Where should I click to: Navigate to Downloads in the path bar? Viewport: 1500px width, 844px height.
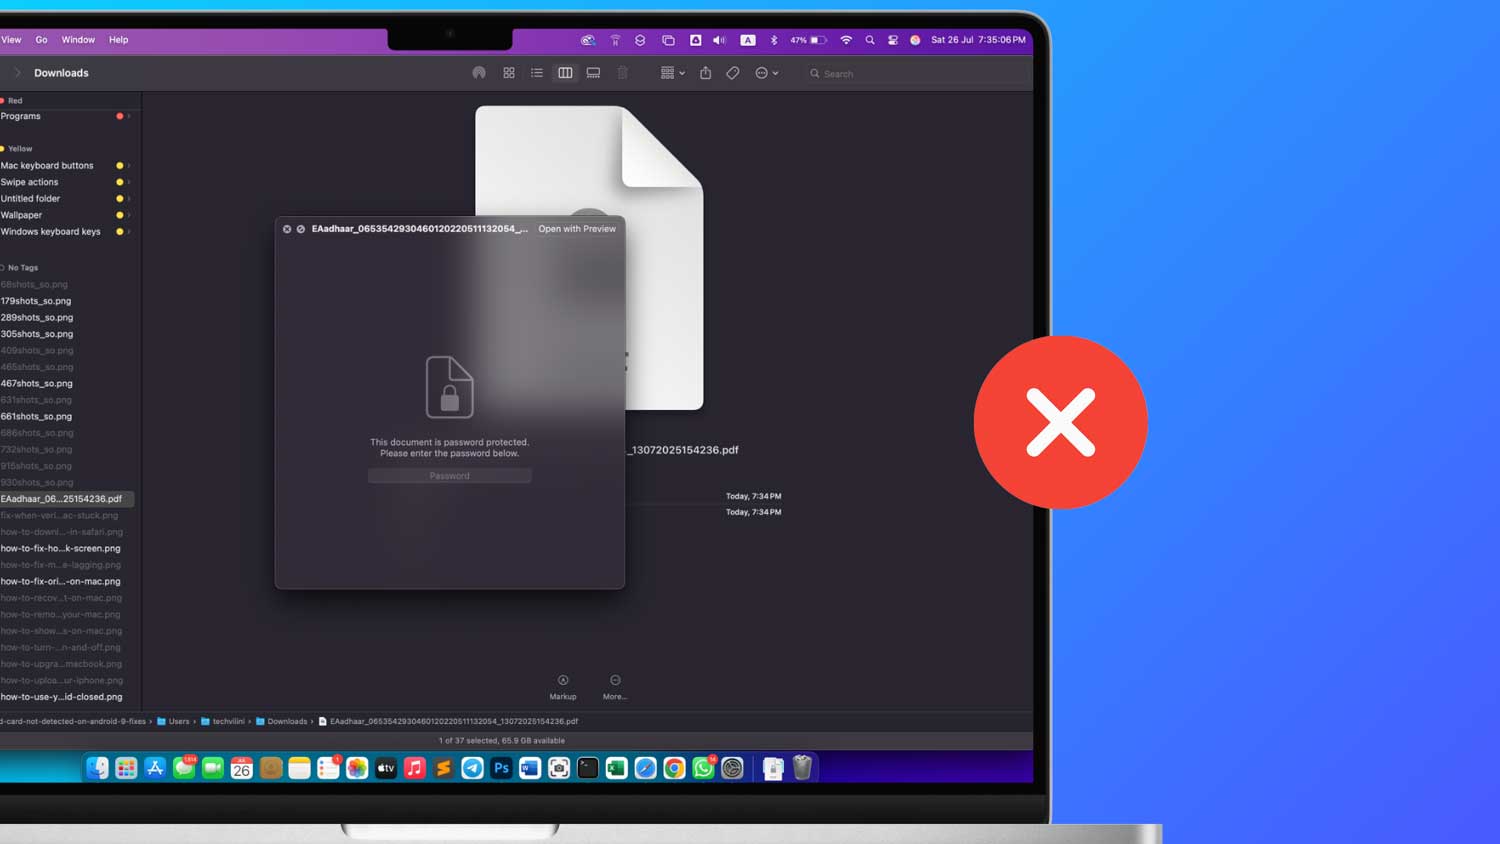(289, 721)
